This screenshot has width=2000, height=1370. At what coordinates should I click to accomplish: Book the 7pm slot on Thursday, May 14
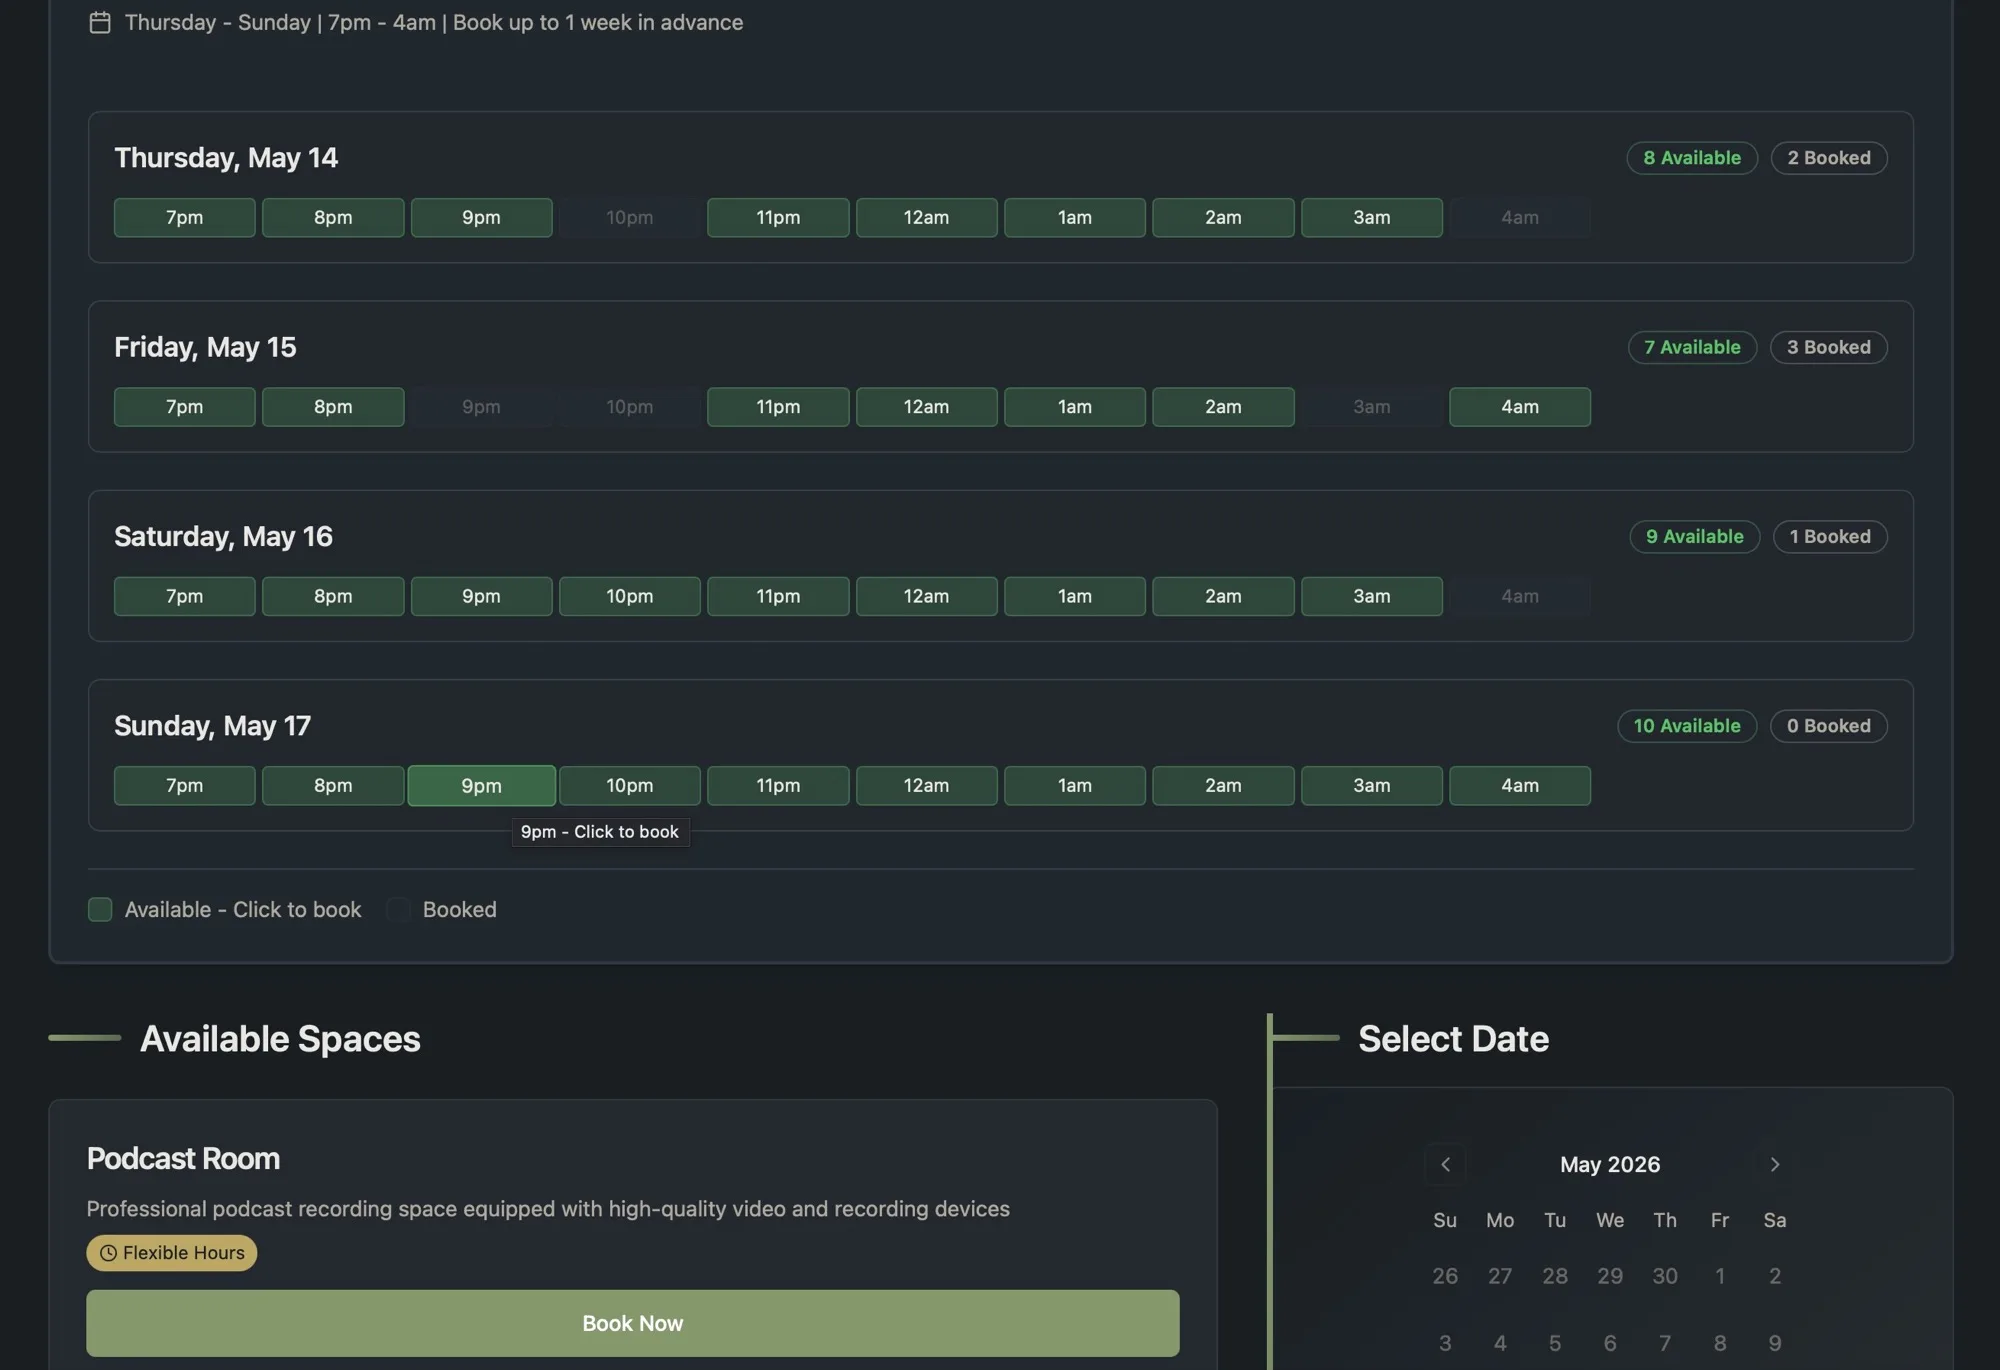coord(185,217)
